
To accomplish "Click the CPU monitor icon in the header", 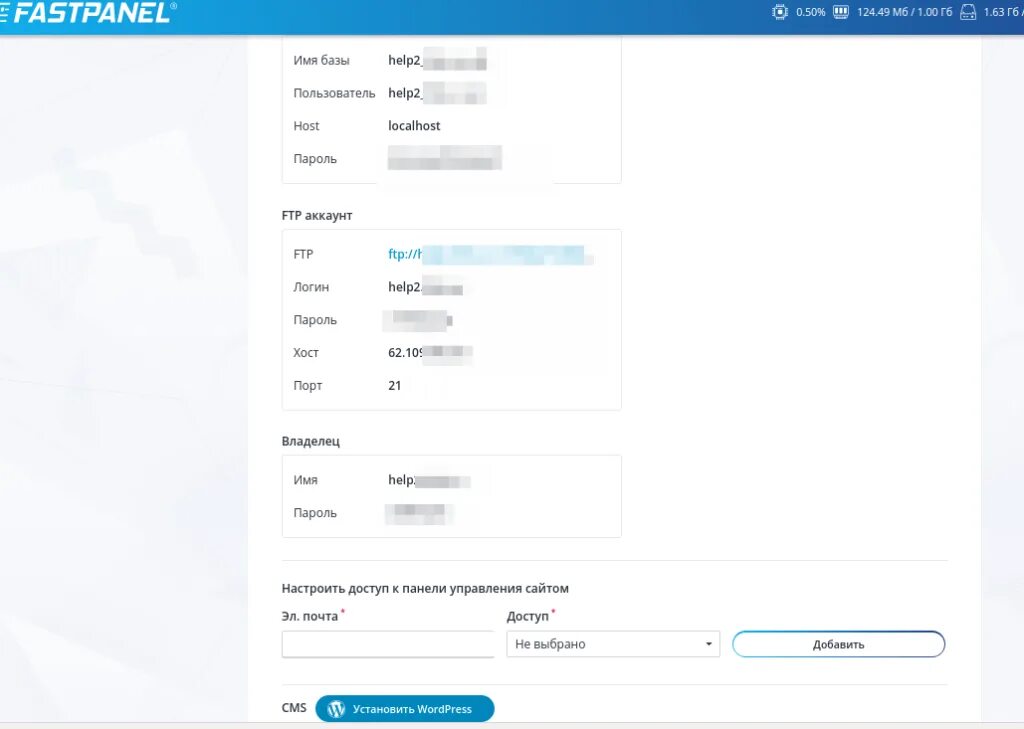I will point(779,12).
